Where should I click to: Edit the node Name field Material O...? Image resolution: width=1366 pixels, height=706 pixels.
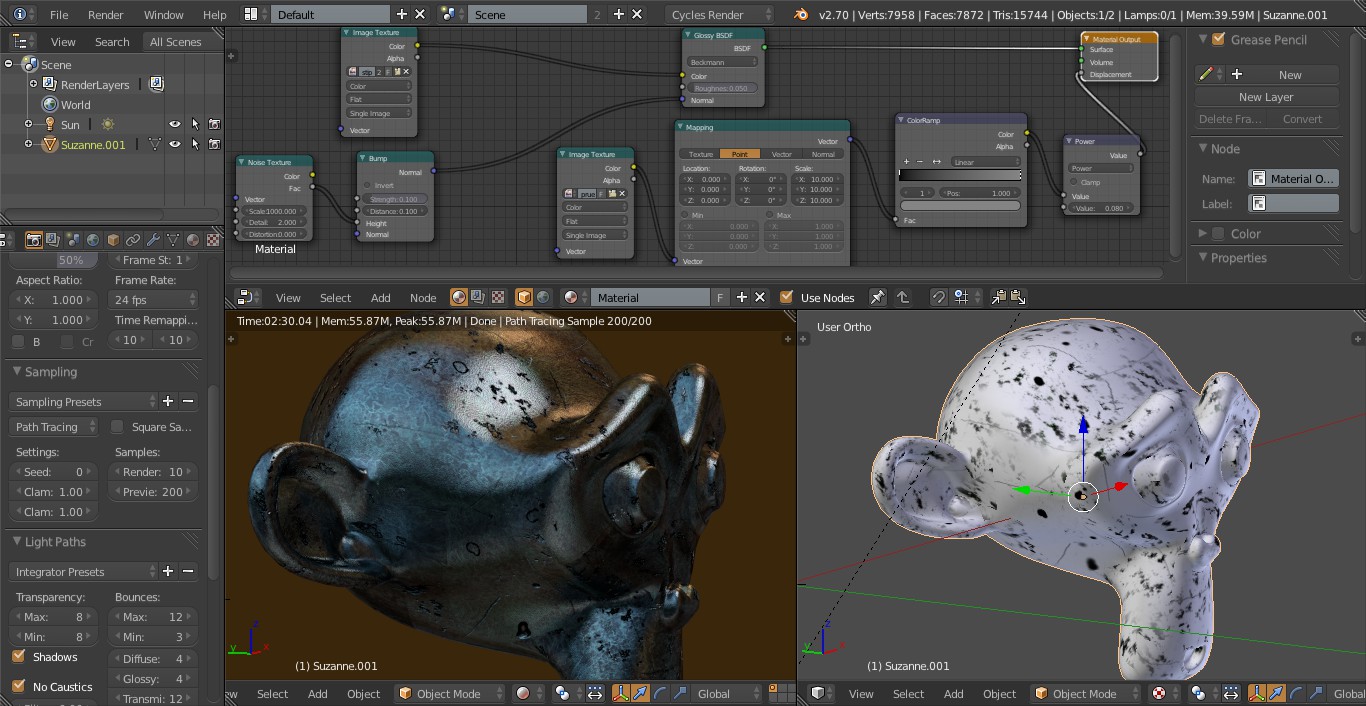coord(1294,178)
